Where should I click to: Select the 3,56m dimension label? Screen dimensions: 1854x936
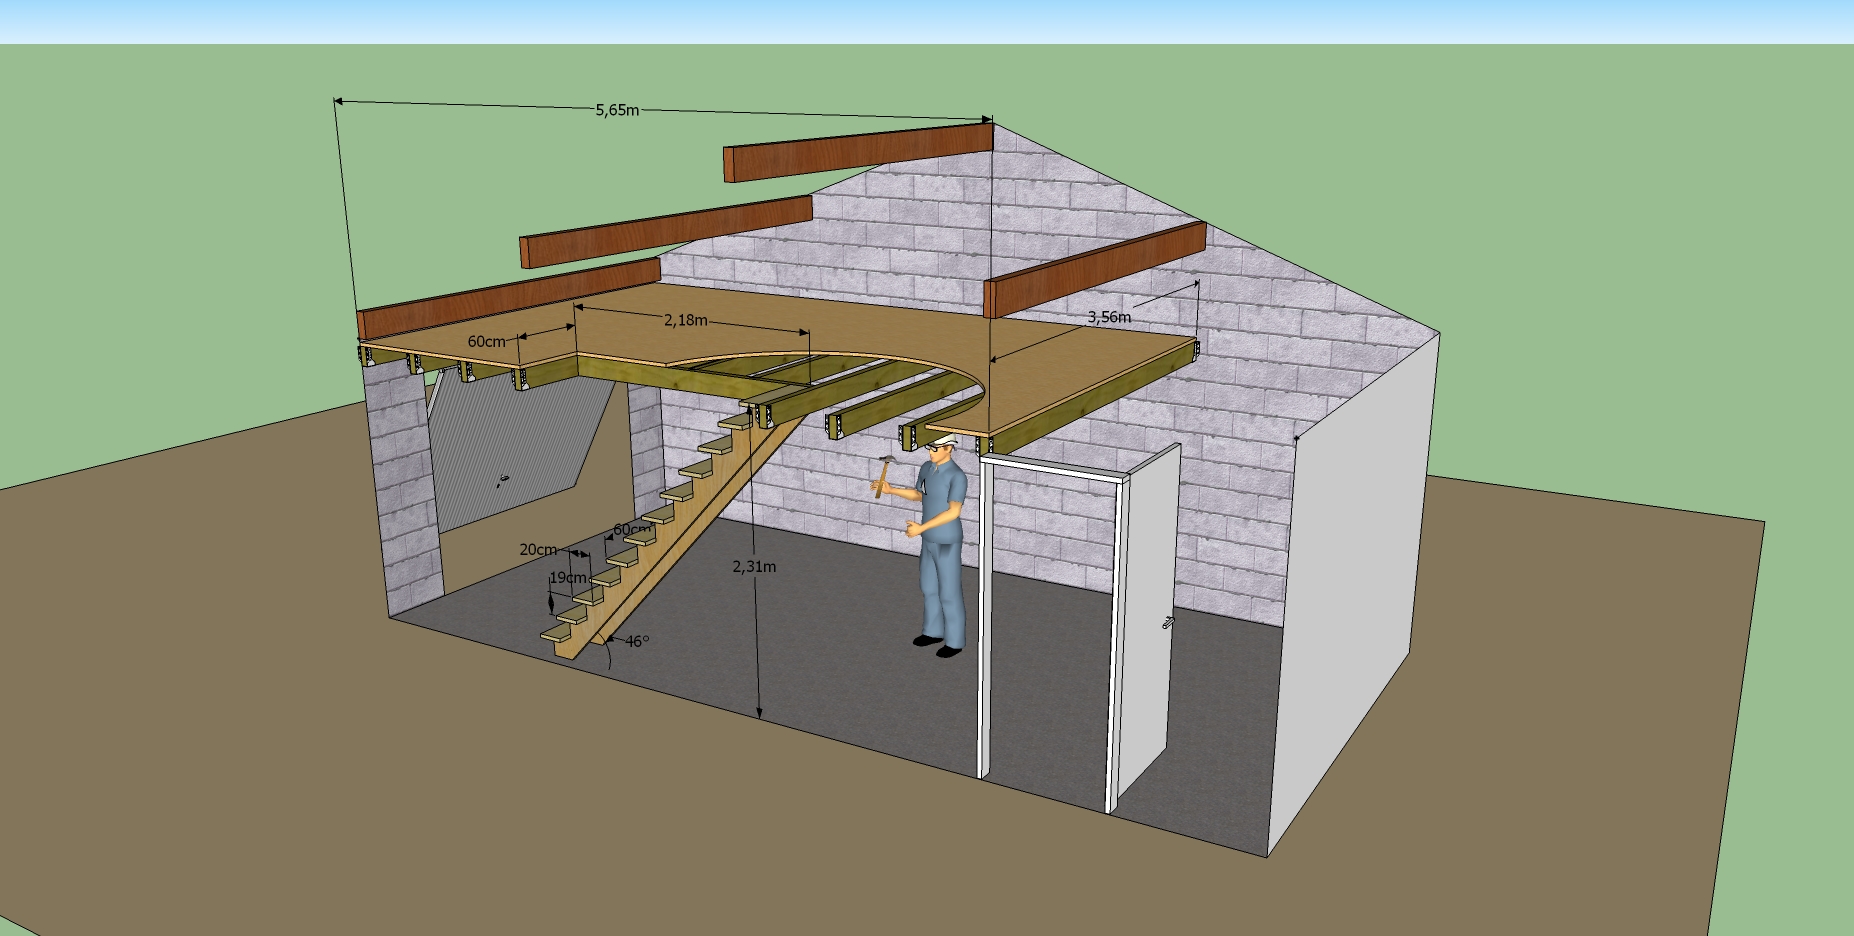pos(1109,317)
